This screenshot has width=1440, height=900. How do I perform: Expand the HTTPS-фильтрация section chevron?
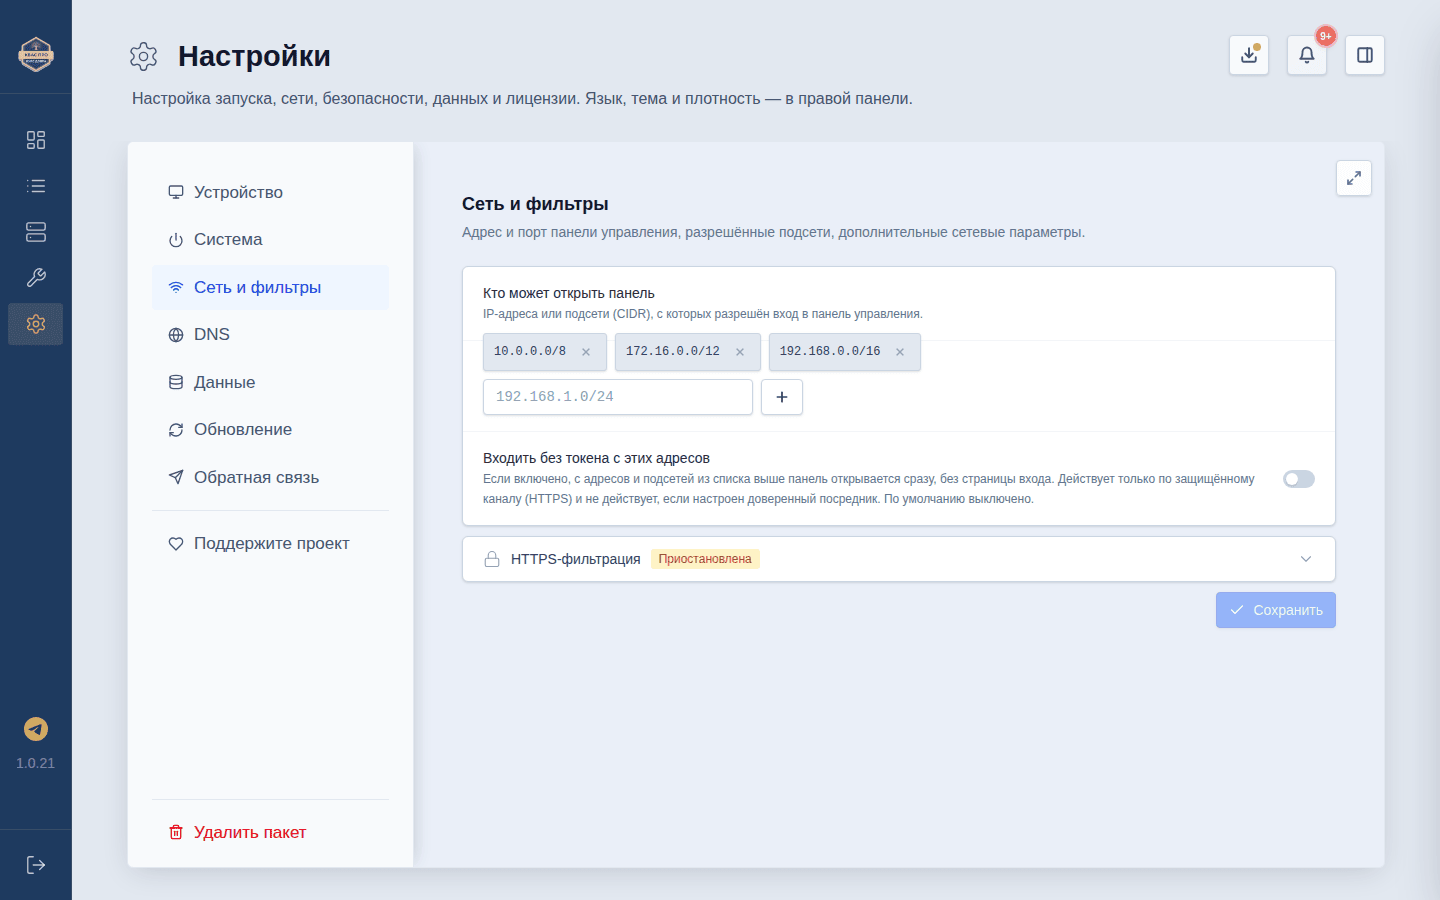coord(1306,559)
